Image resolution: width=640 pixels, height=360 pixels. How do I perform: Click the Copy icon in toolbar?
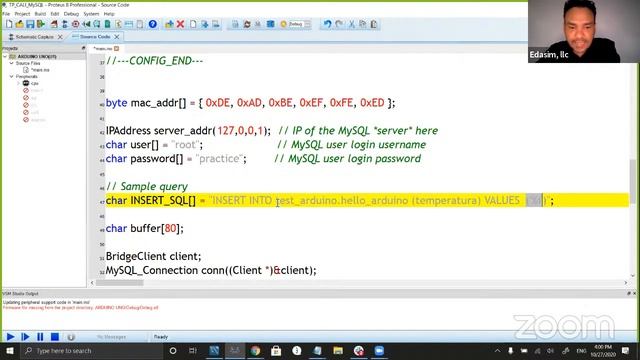click(362, 24)
